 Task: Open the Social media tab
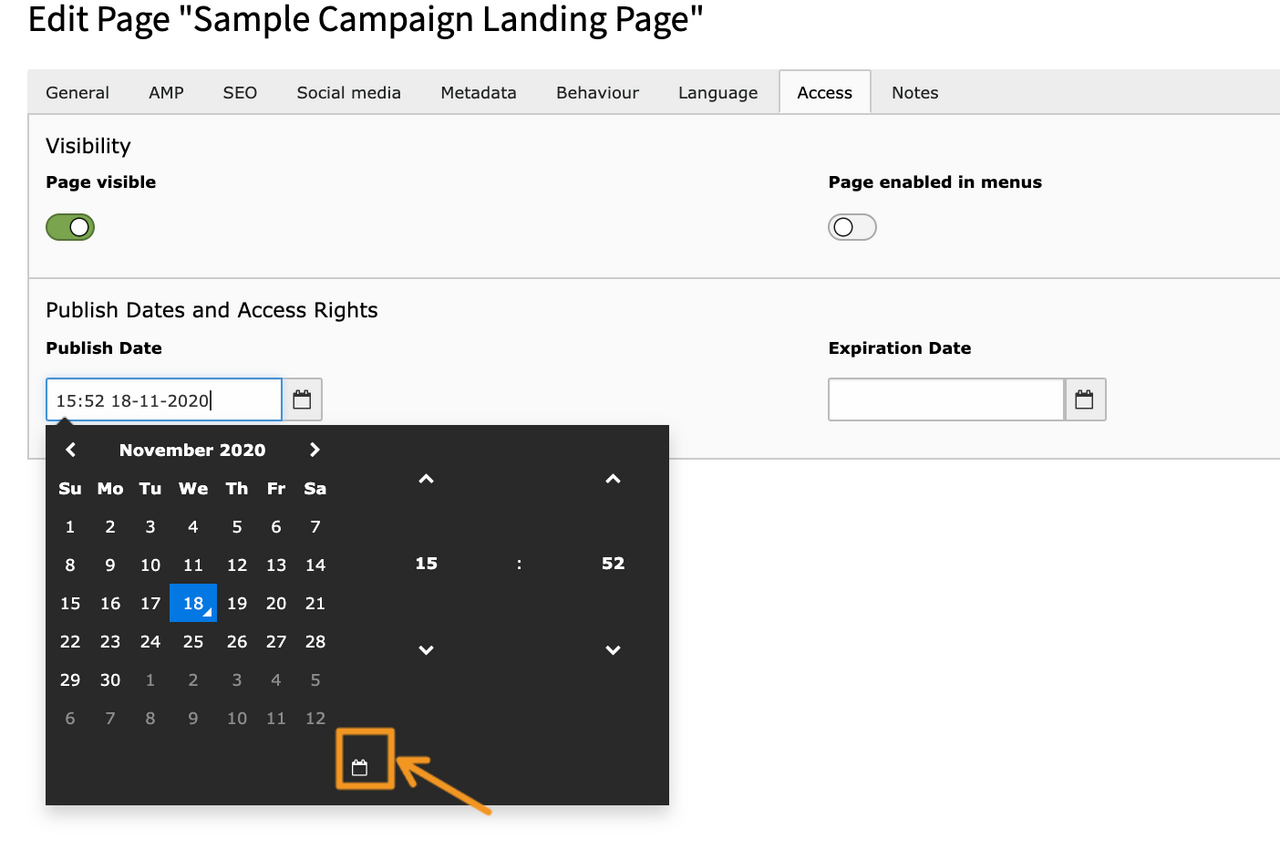pos(348,92)
